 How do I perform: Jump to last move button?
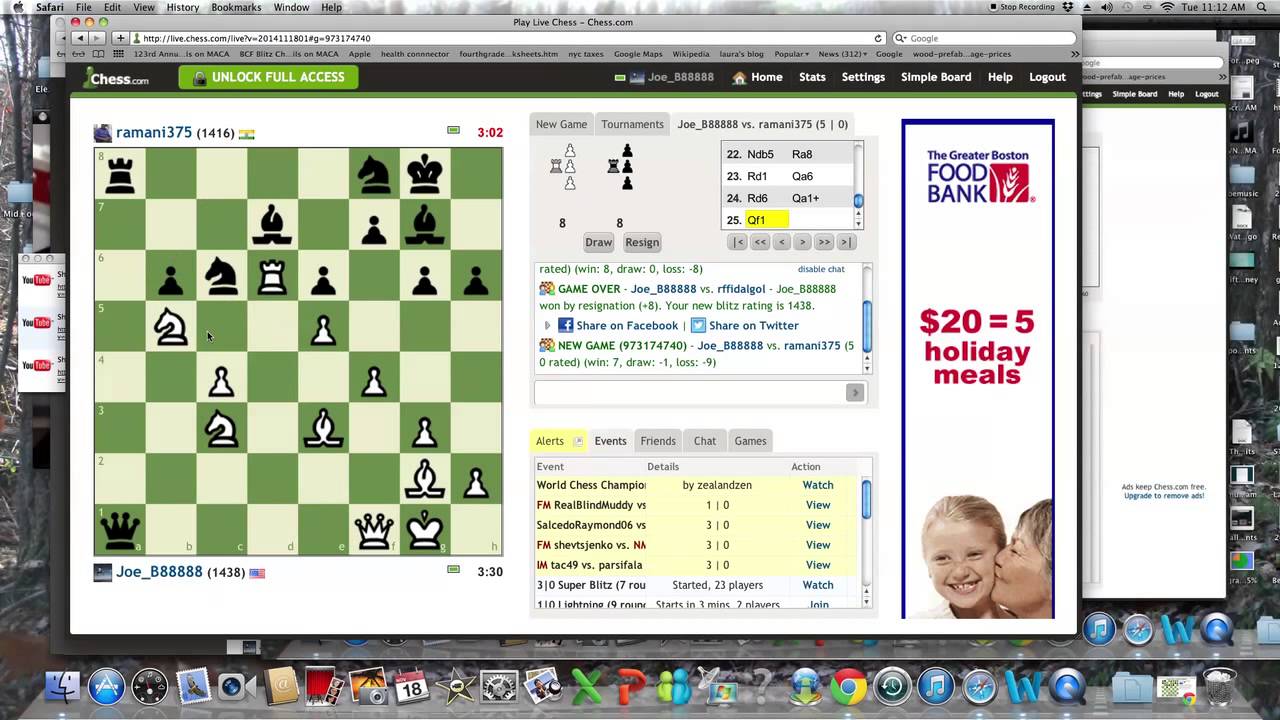[x=846, y=242]
